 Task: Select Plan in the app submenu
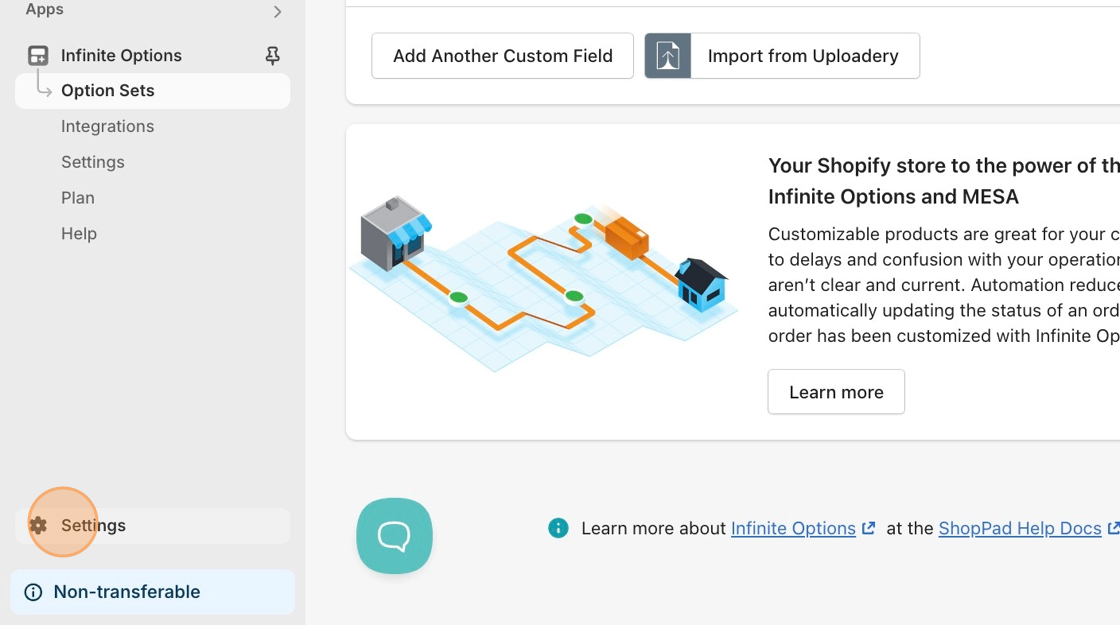pyautogui.click(x=78, y=198)
